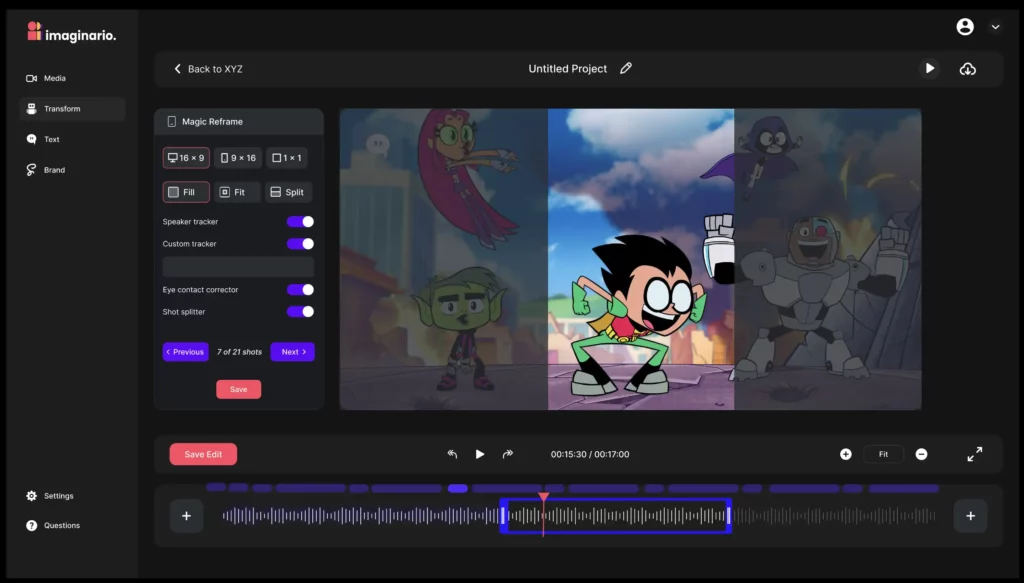Click the redo arrow in playback bar
The height and width of the screenshot is (583, 1024).
[x=508, y=454]
